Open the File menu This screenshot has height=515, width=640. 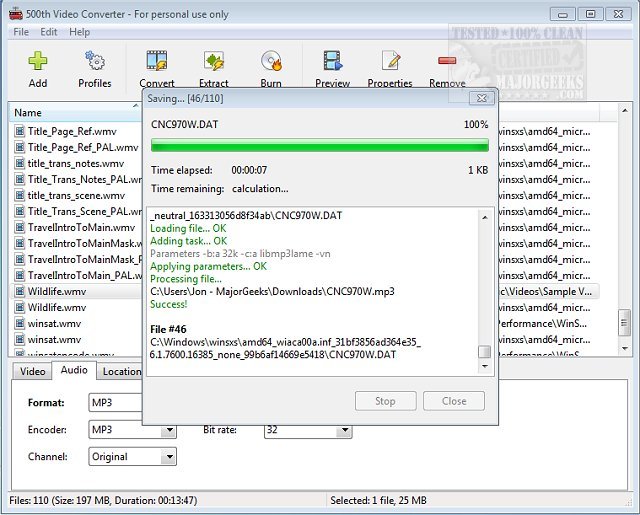(21, 32)
